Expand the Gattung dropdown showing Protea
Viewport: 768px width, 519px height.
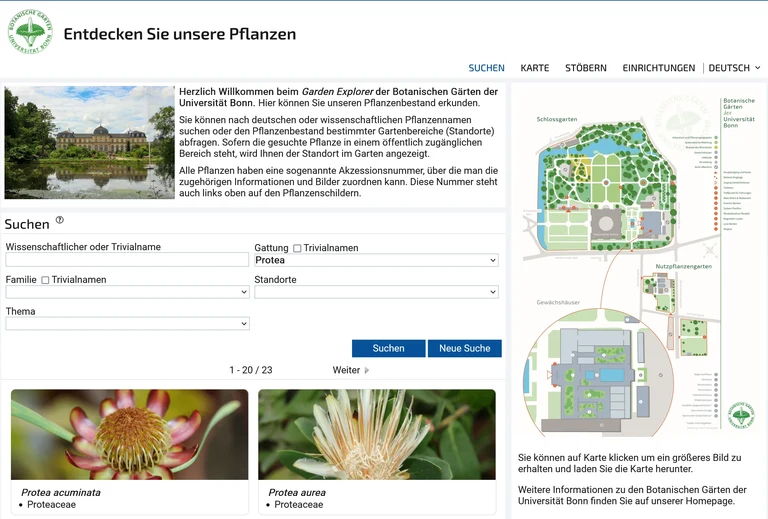(x=376, y=260)
